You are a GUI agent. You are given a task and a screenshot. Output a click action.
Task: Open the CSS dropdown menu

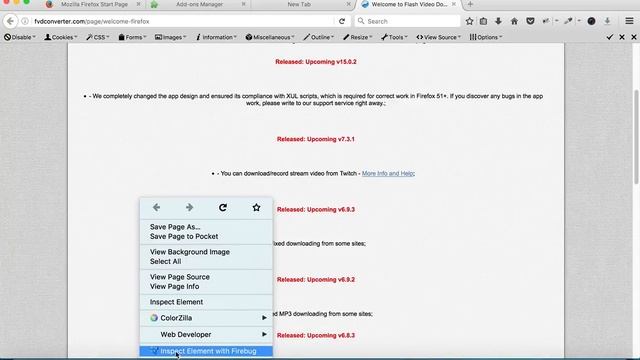98,37
